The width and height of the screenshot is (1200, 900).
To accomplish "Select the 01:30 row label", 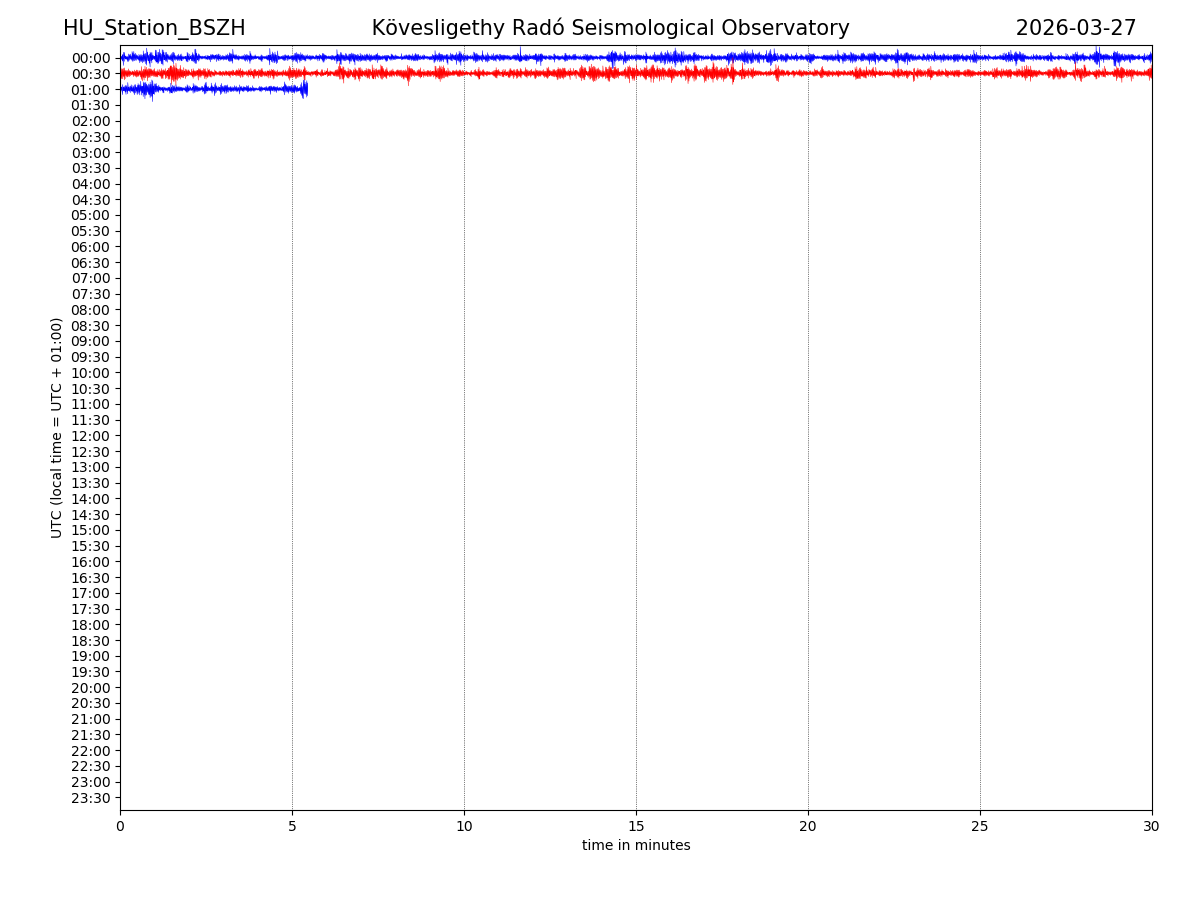I will (90, 105).
